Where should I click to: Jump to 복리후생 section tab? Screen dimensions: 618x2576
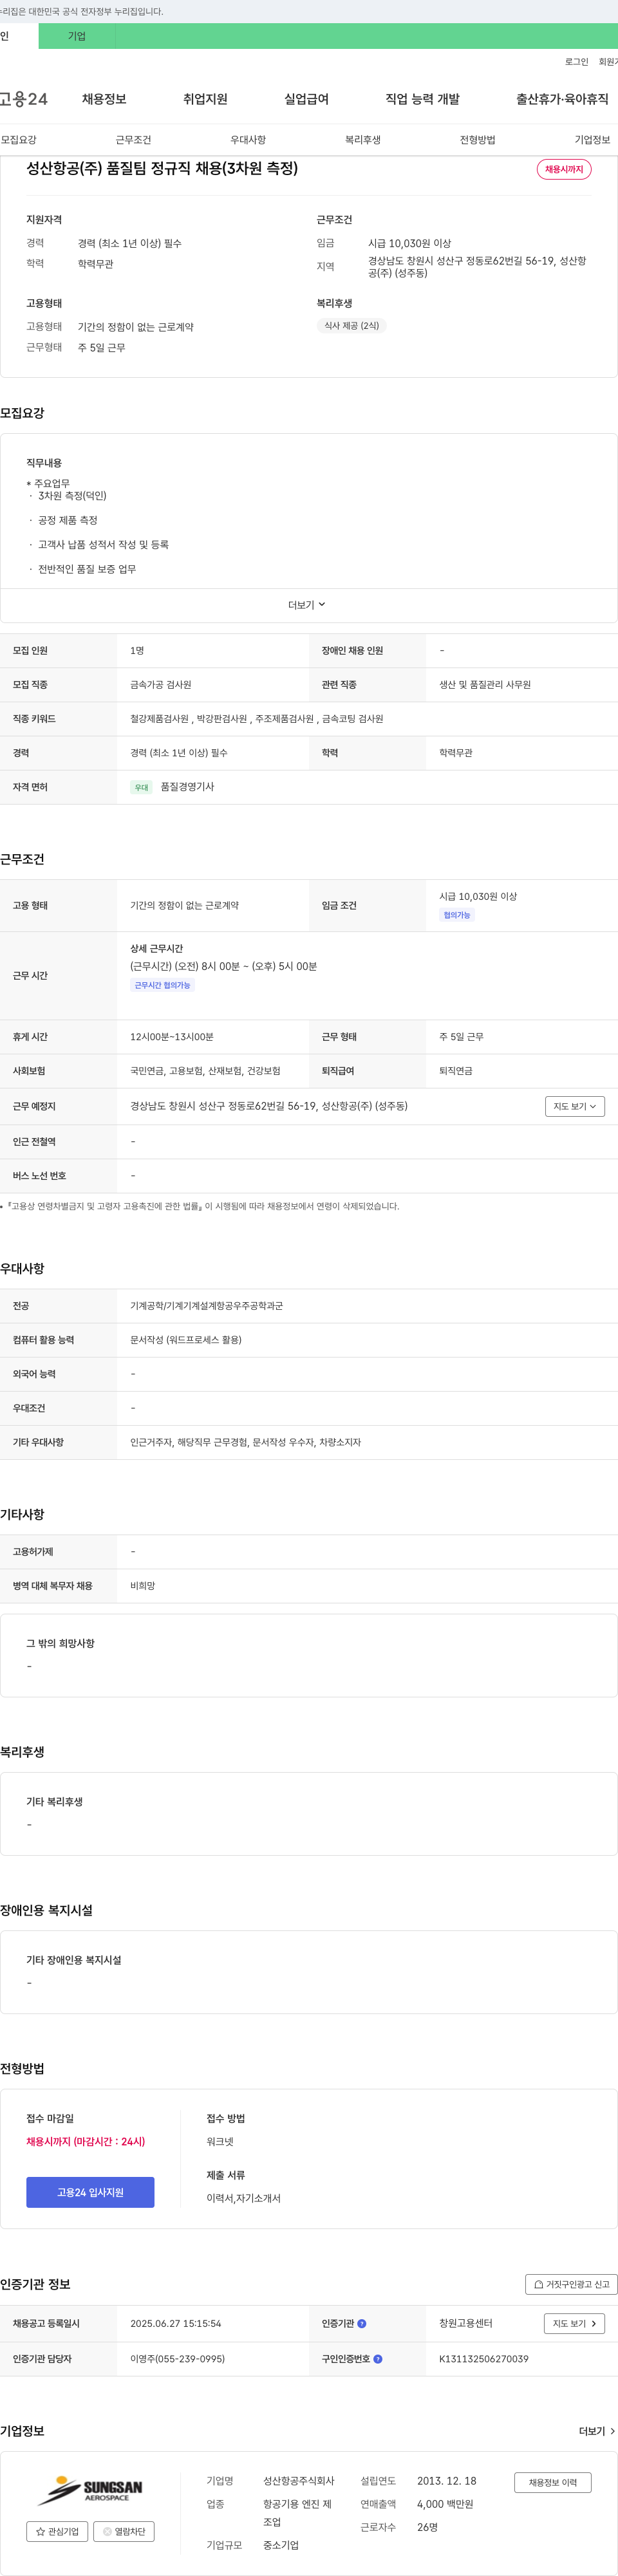(x=363, y=140)
